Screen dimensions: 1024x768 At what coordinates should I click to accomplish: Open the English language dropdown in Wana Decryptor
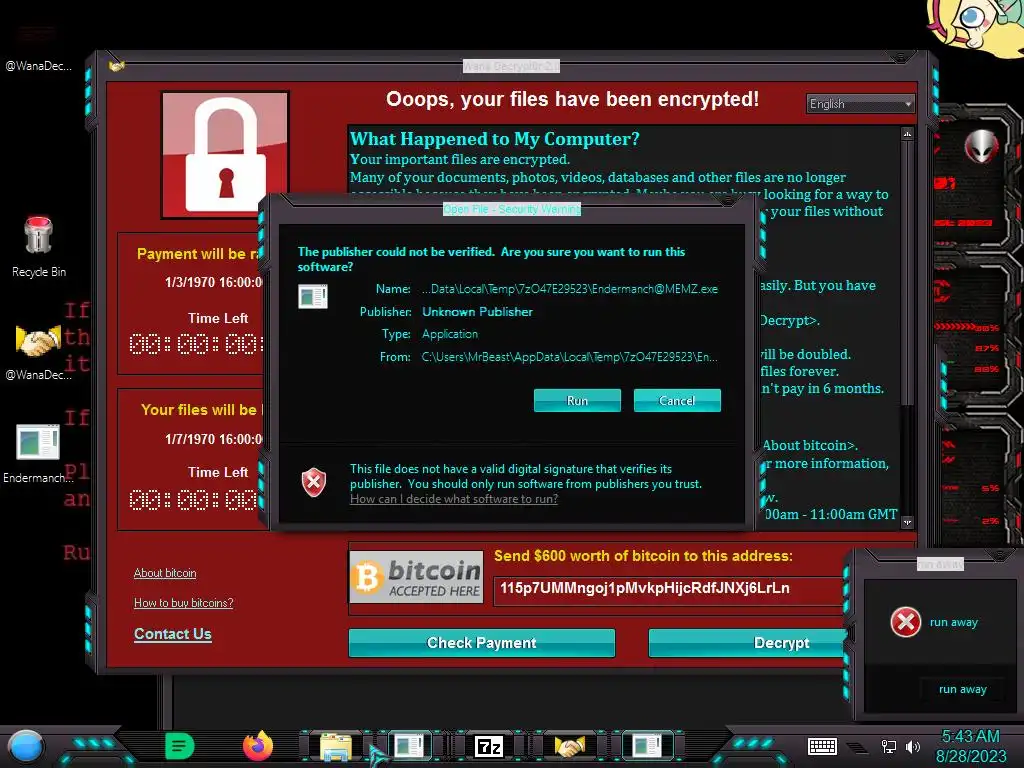coord(860,104)
